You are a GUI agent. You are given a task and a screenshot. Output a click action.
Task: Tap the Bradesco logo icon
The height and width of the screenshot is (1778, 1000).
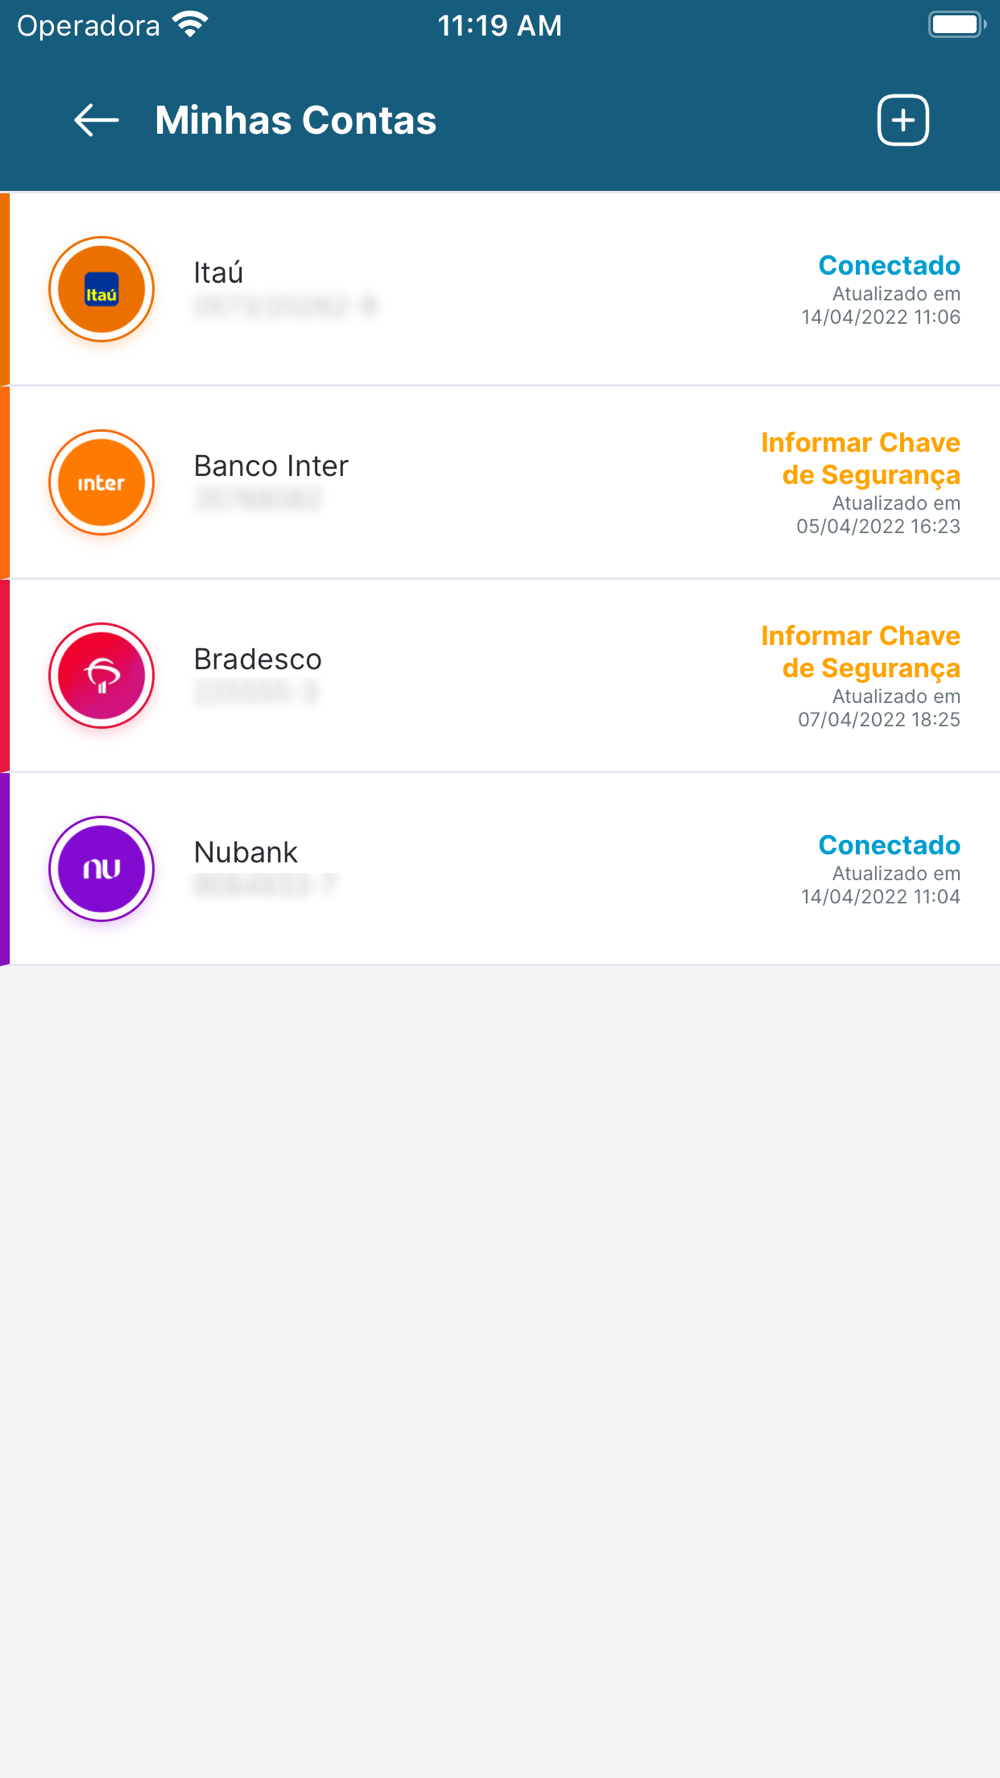pyautogui.click(x=101, y=675)
